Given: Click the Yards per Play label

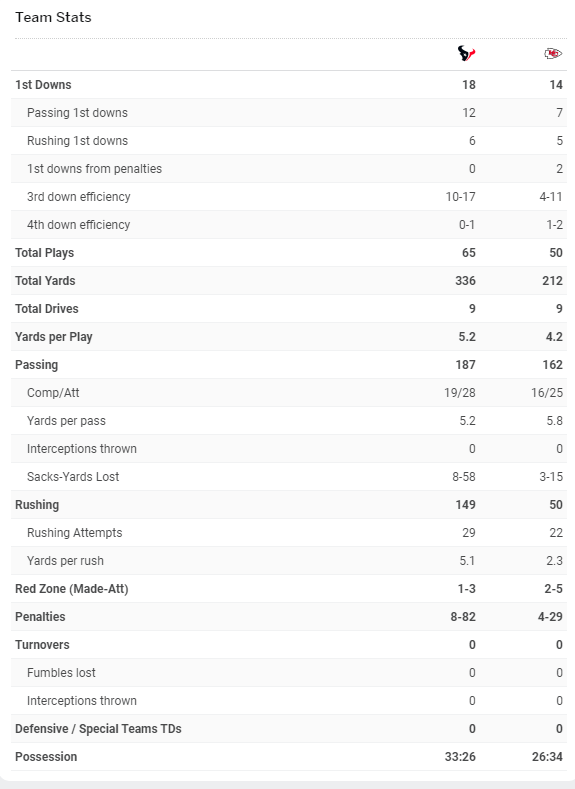Looking at the screenshot, I should tap(54, 337).
